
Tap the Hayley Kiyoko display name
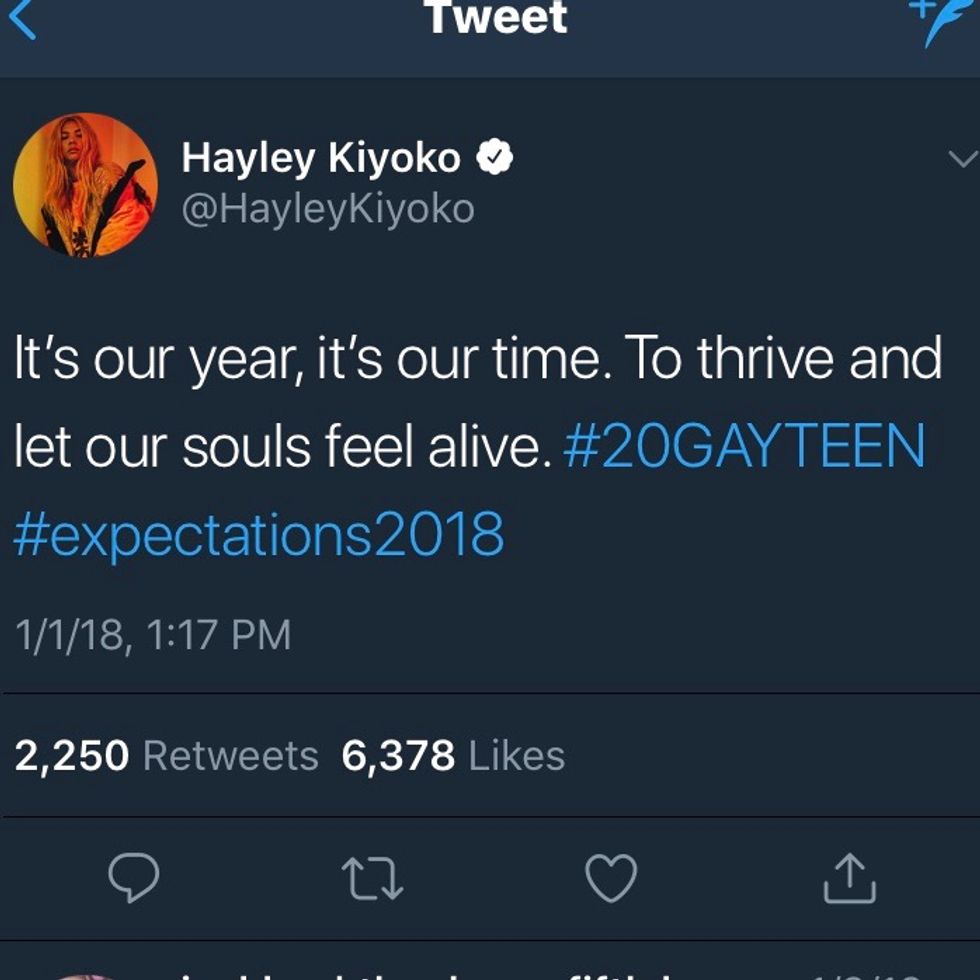click(321, 157)
